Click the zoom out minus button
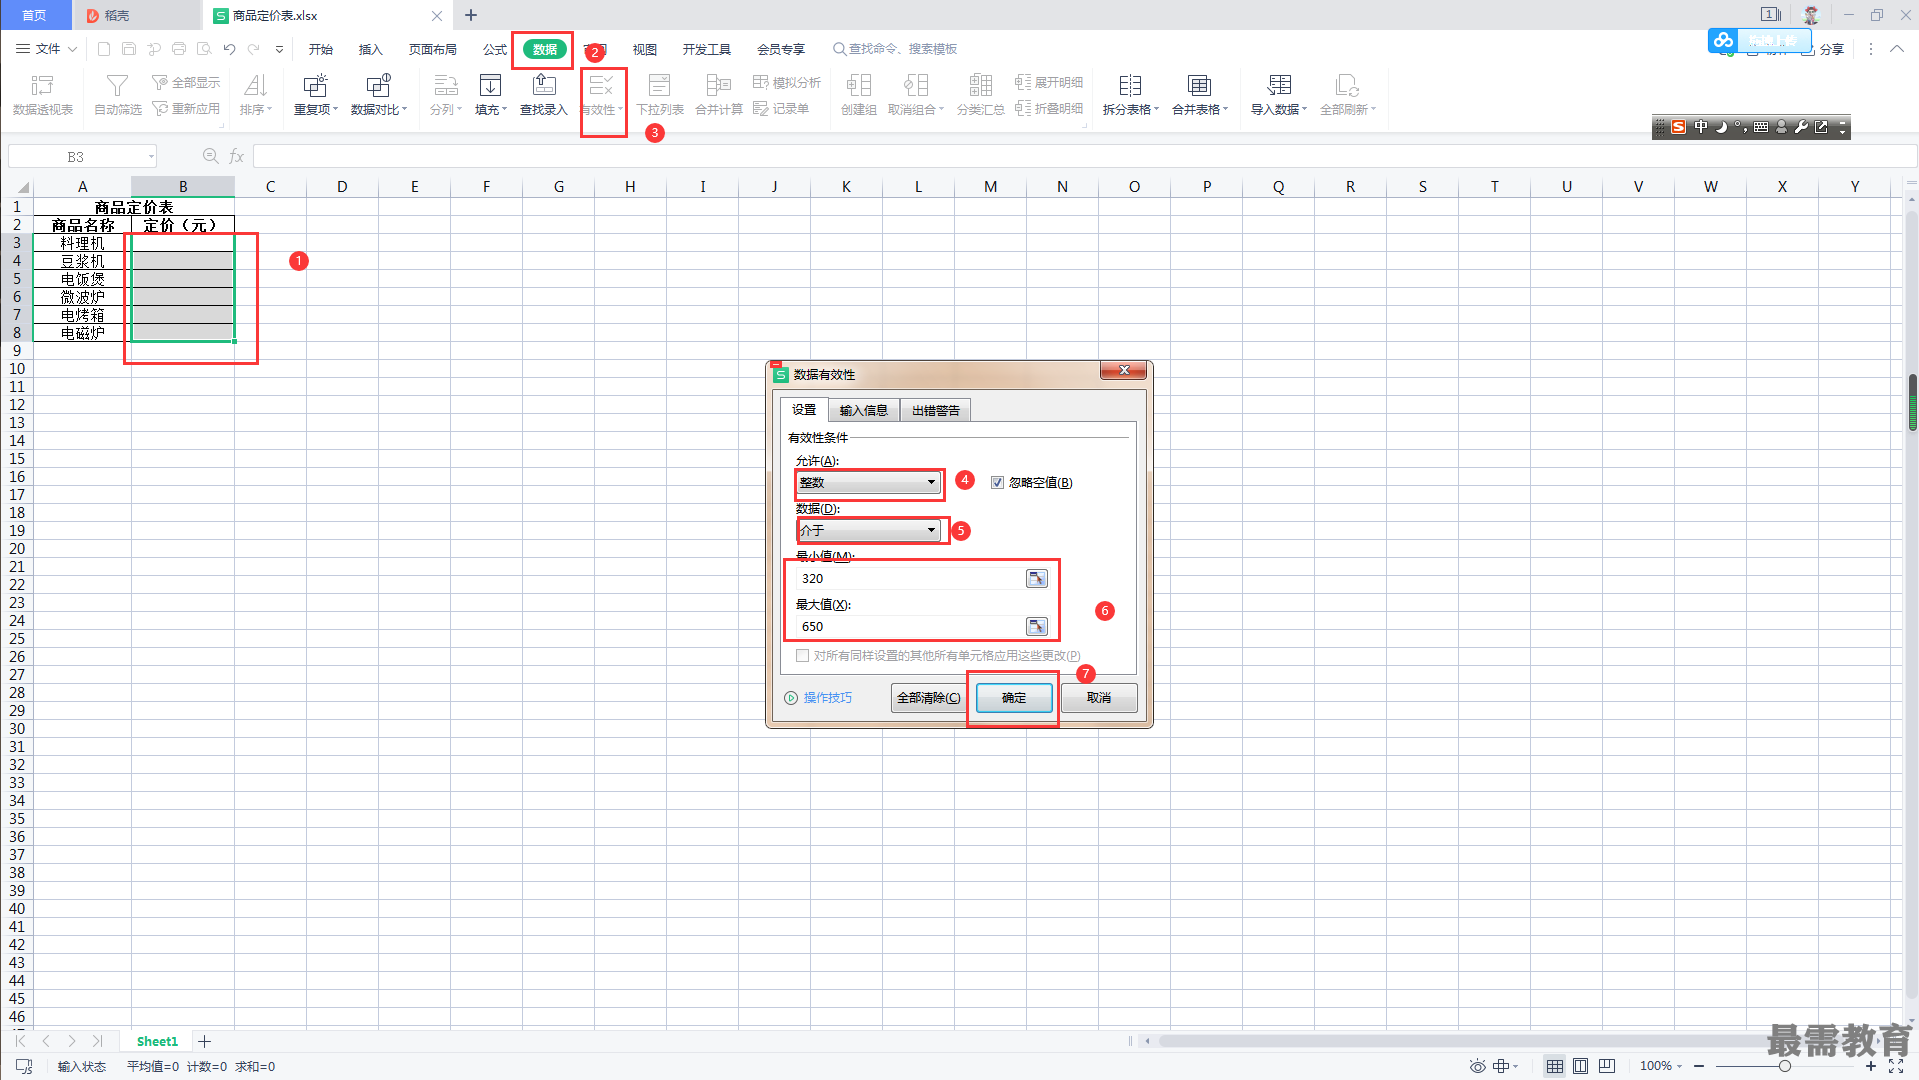This screenshot has height=1080, width=1919. click(1699, 1066)
